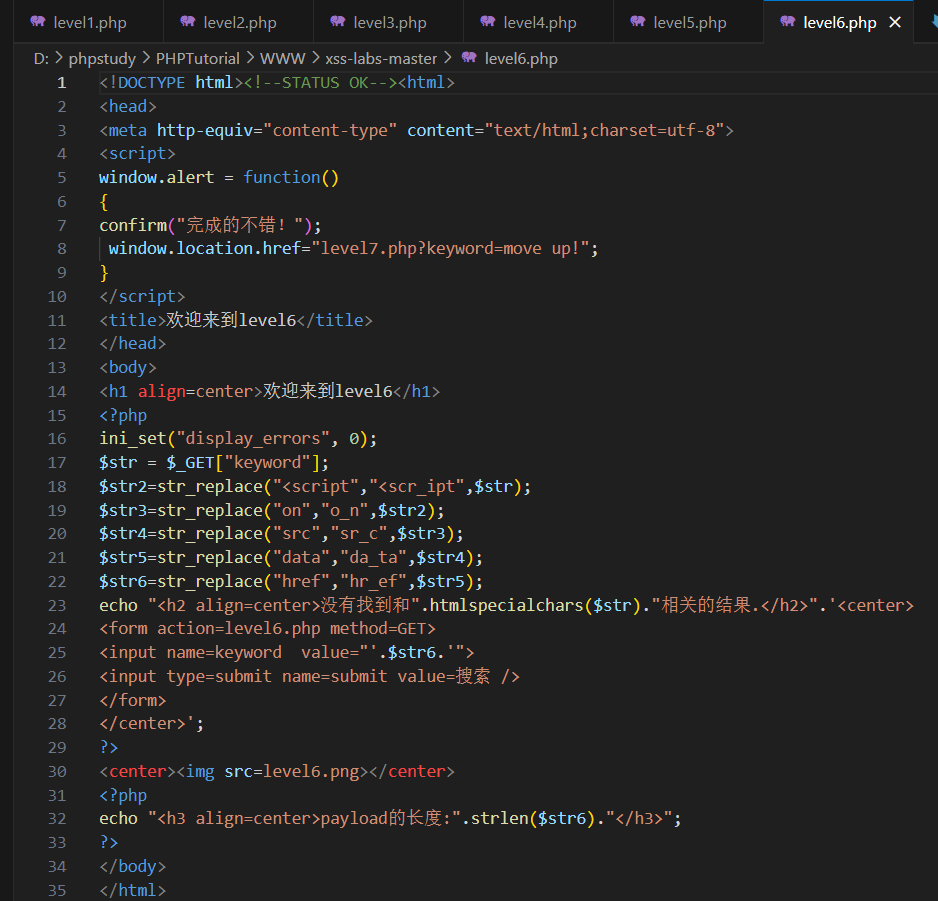Click the '<script>' opening tag on line 4

point(138,154)
